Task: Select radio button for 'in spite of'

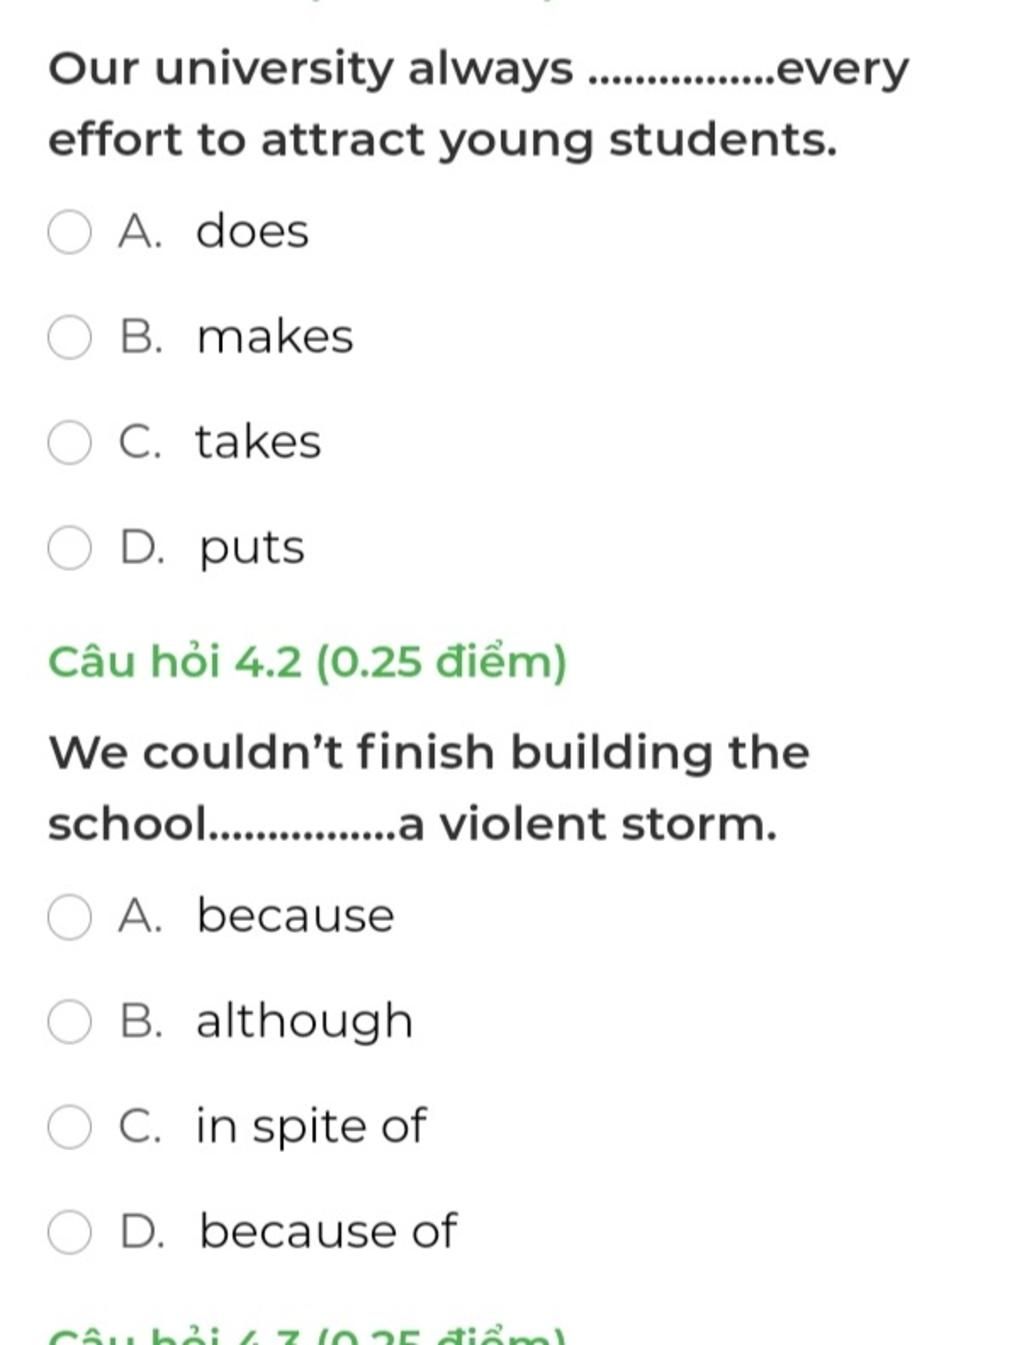Action: 69,1127
